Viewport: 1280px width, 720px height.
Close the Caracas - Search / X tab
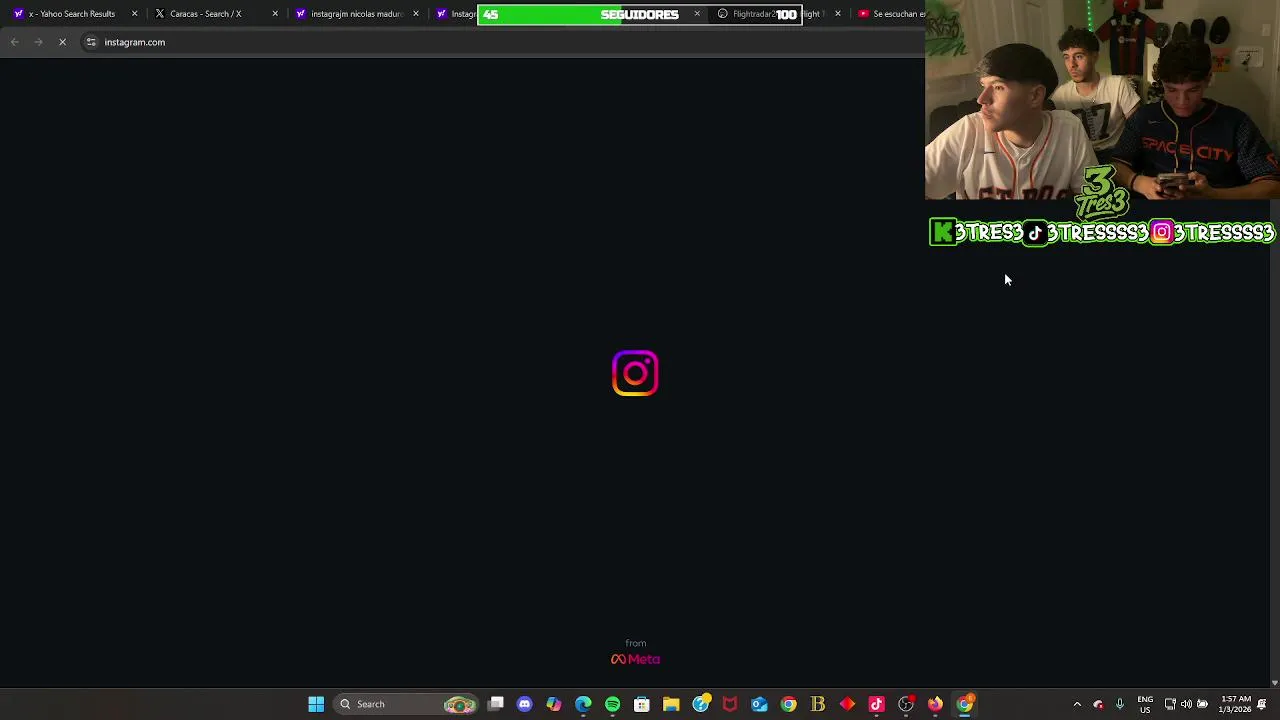275,14
